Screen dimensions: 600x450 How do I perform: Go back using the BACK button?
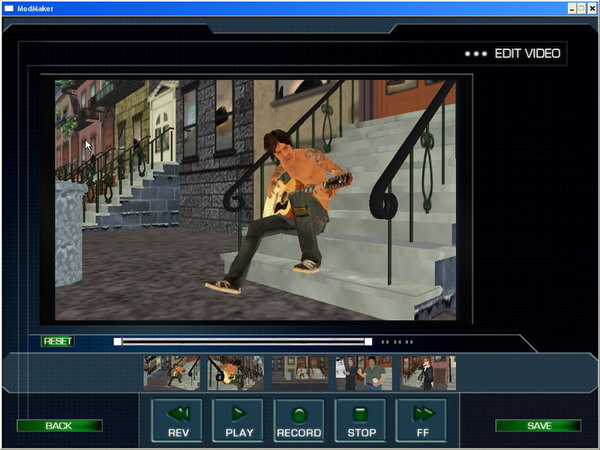[59, 426]
